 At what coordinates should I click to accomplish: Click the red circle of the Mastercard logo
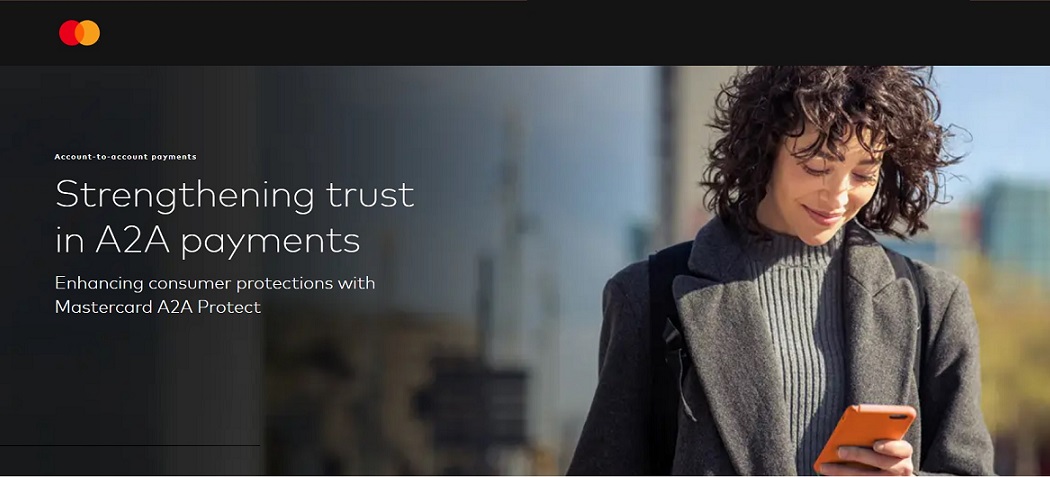[x=69, y=33]
